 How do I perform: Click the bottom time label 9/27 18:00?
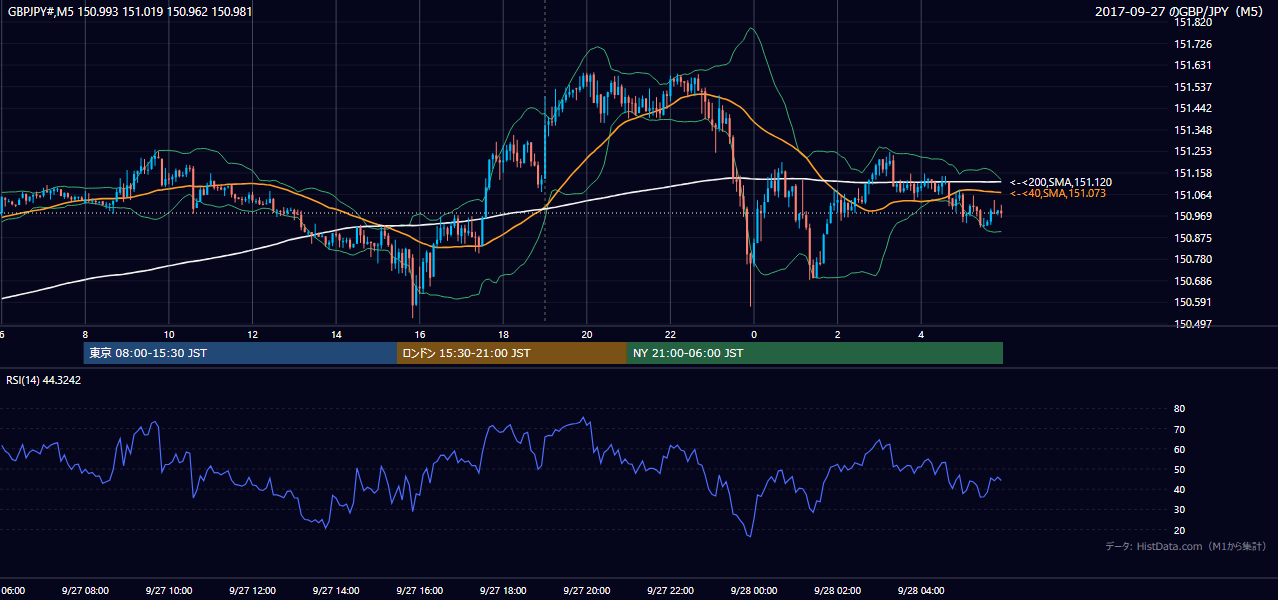click(x=503, y=590)
